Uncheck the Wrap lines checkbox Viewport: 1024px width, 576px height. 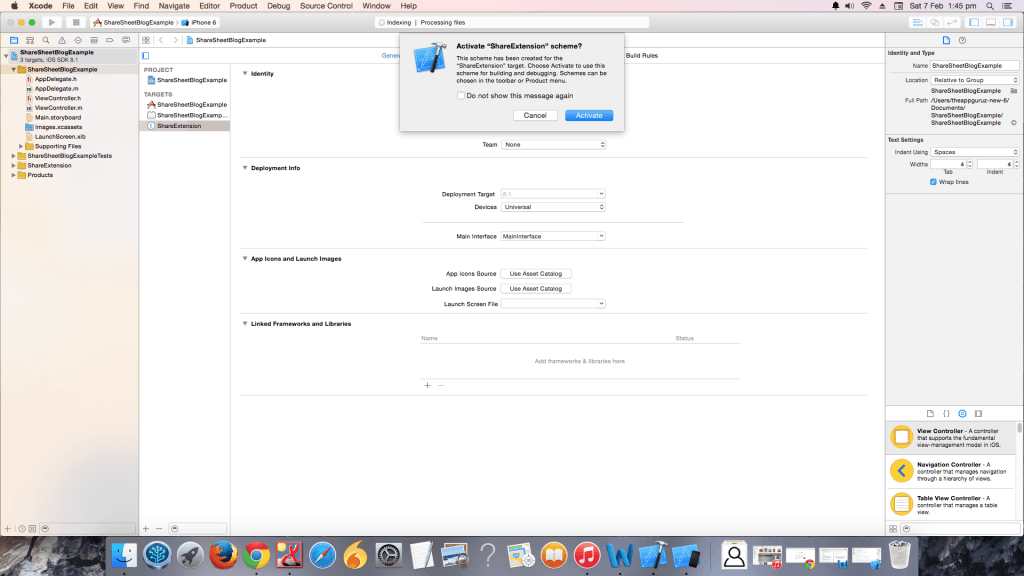click(933, 182)
